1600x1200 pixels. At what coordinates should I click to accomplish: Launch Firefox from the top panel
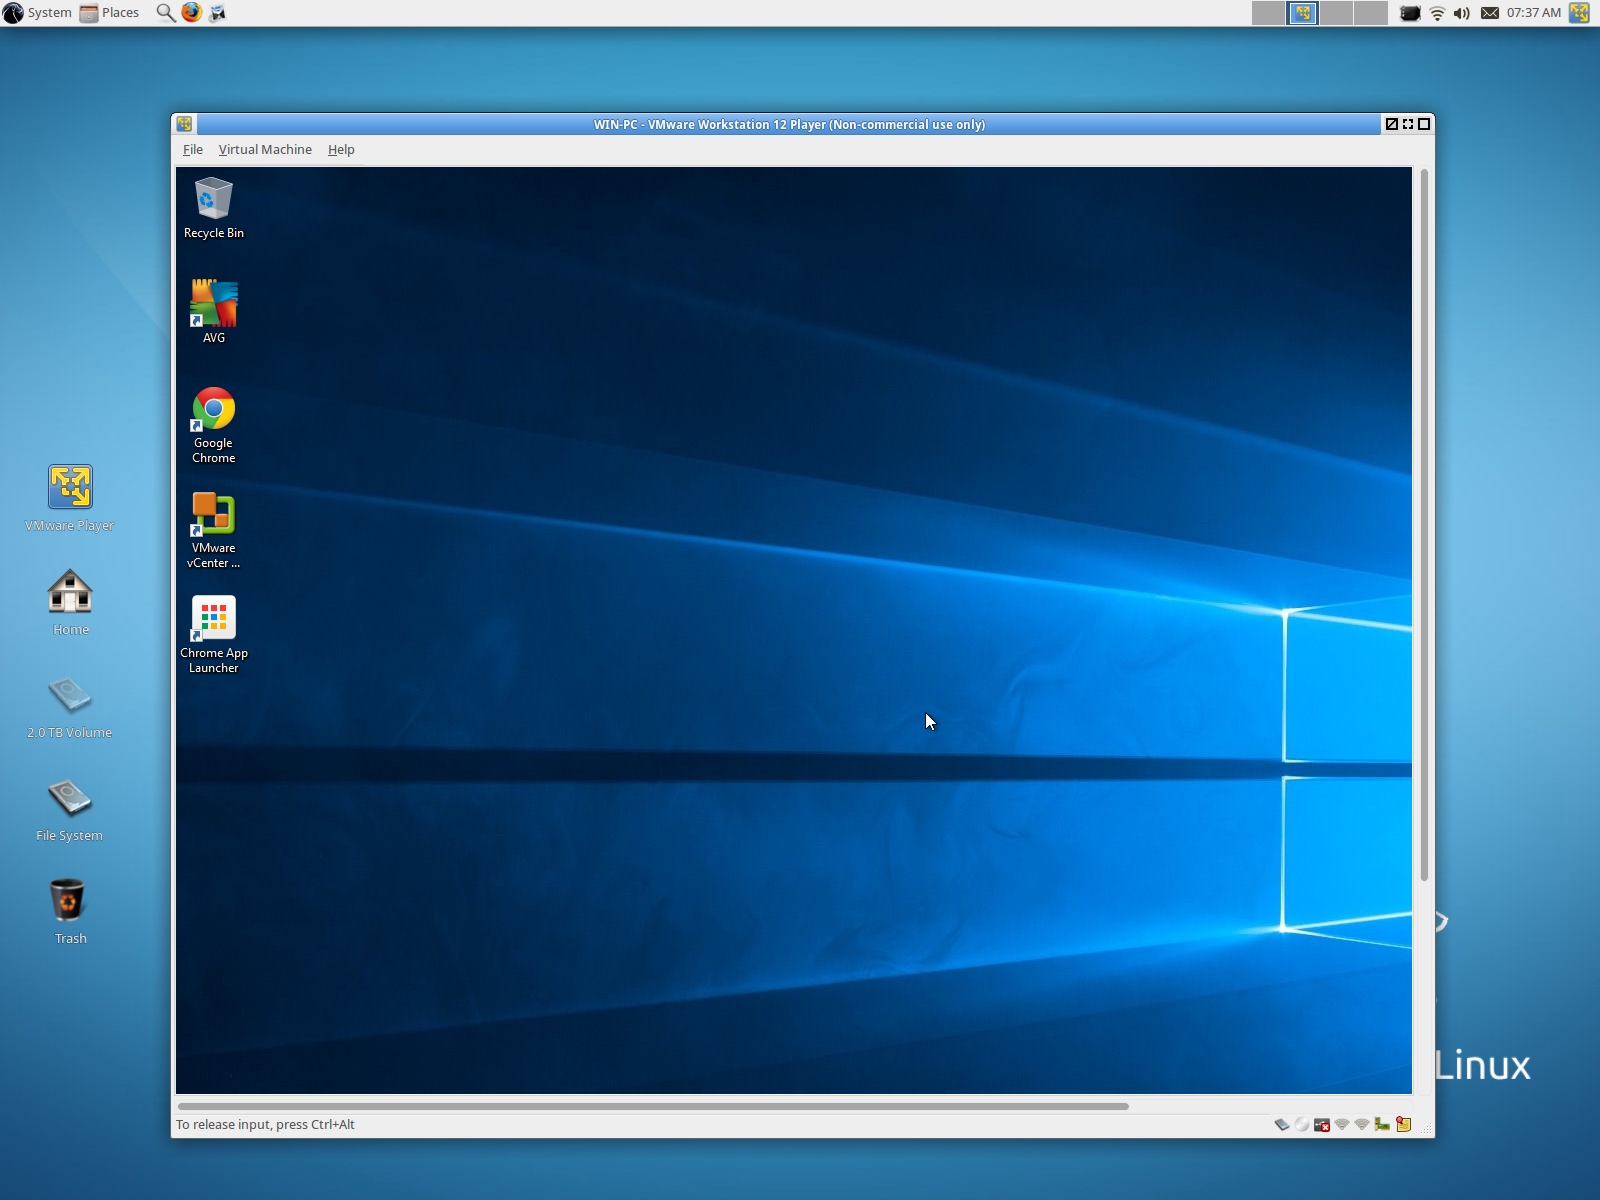pos(191,13)
